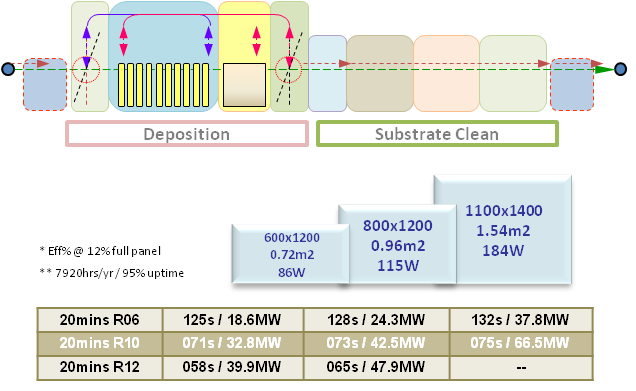This screenshot has height=391, width=636.
Task: Click the 125s / 18.6MW cell
Action: pos(232,320)
